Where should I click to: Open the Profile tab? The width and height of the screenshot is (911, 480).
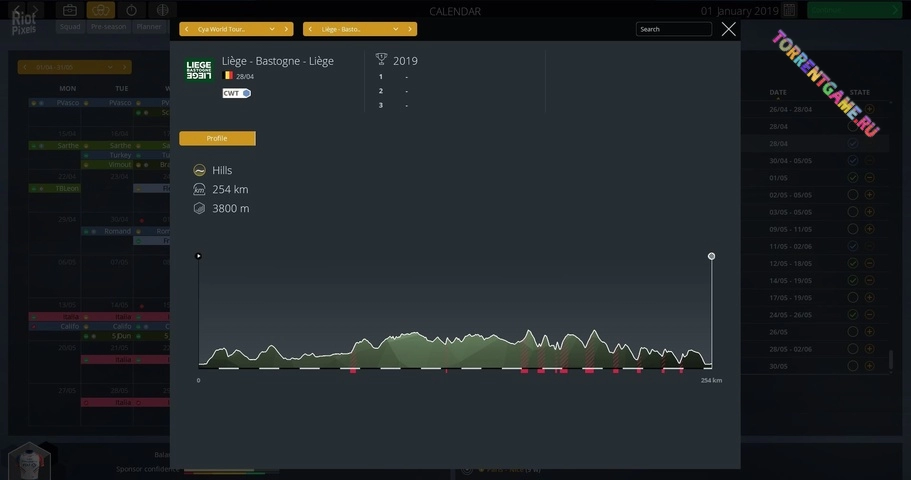[217, 138]
